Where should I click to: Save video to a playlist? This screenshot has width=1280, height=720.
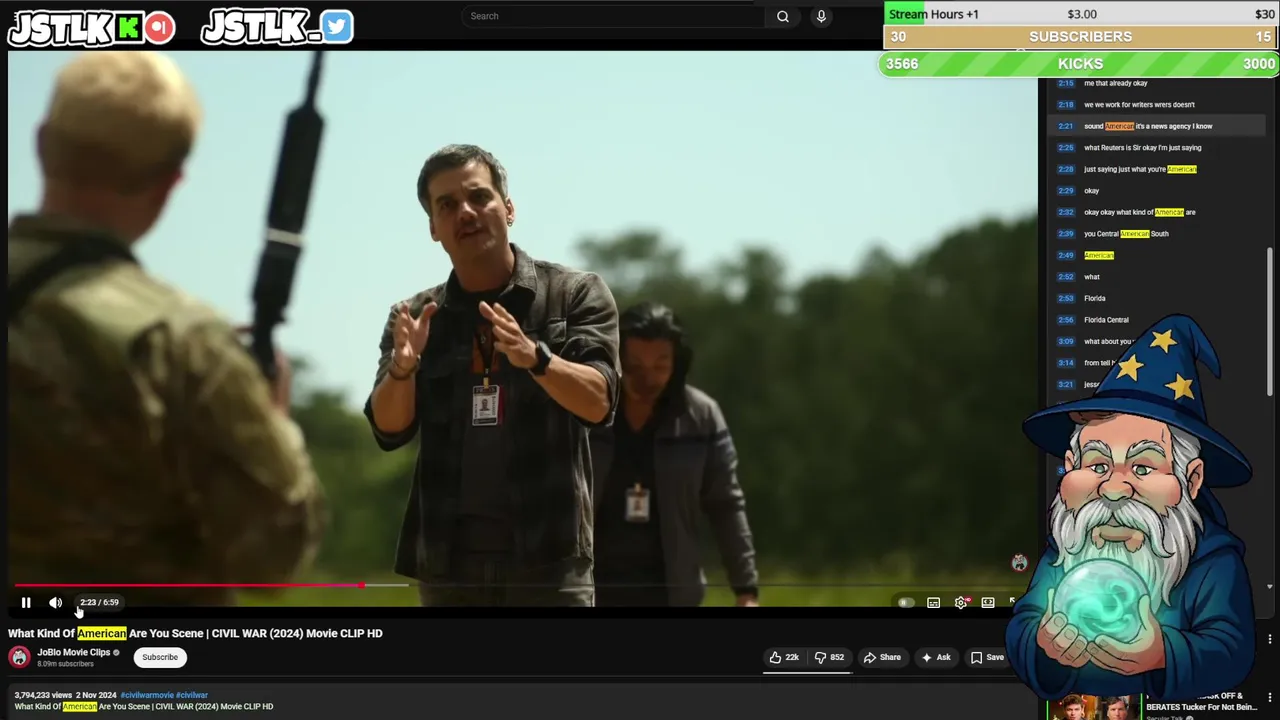[987, 657]
